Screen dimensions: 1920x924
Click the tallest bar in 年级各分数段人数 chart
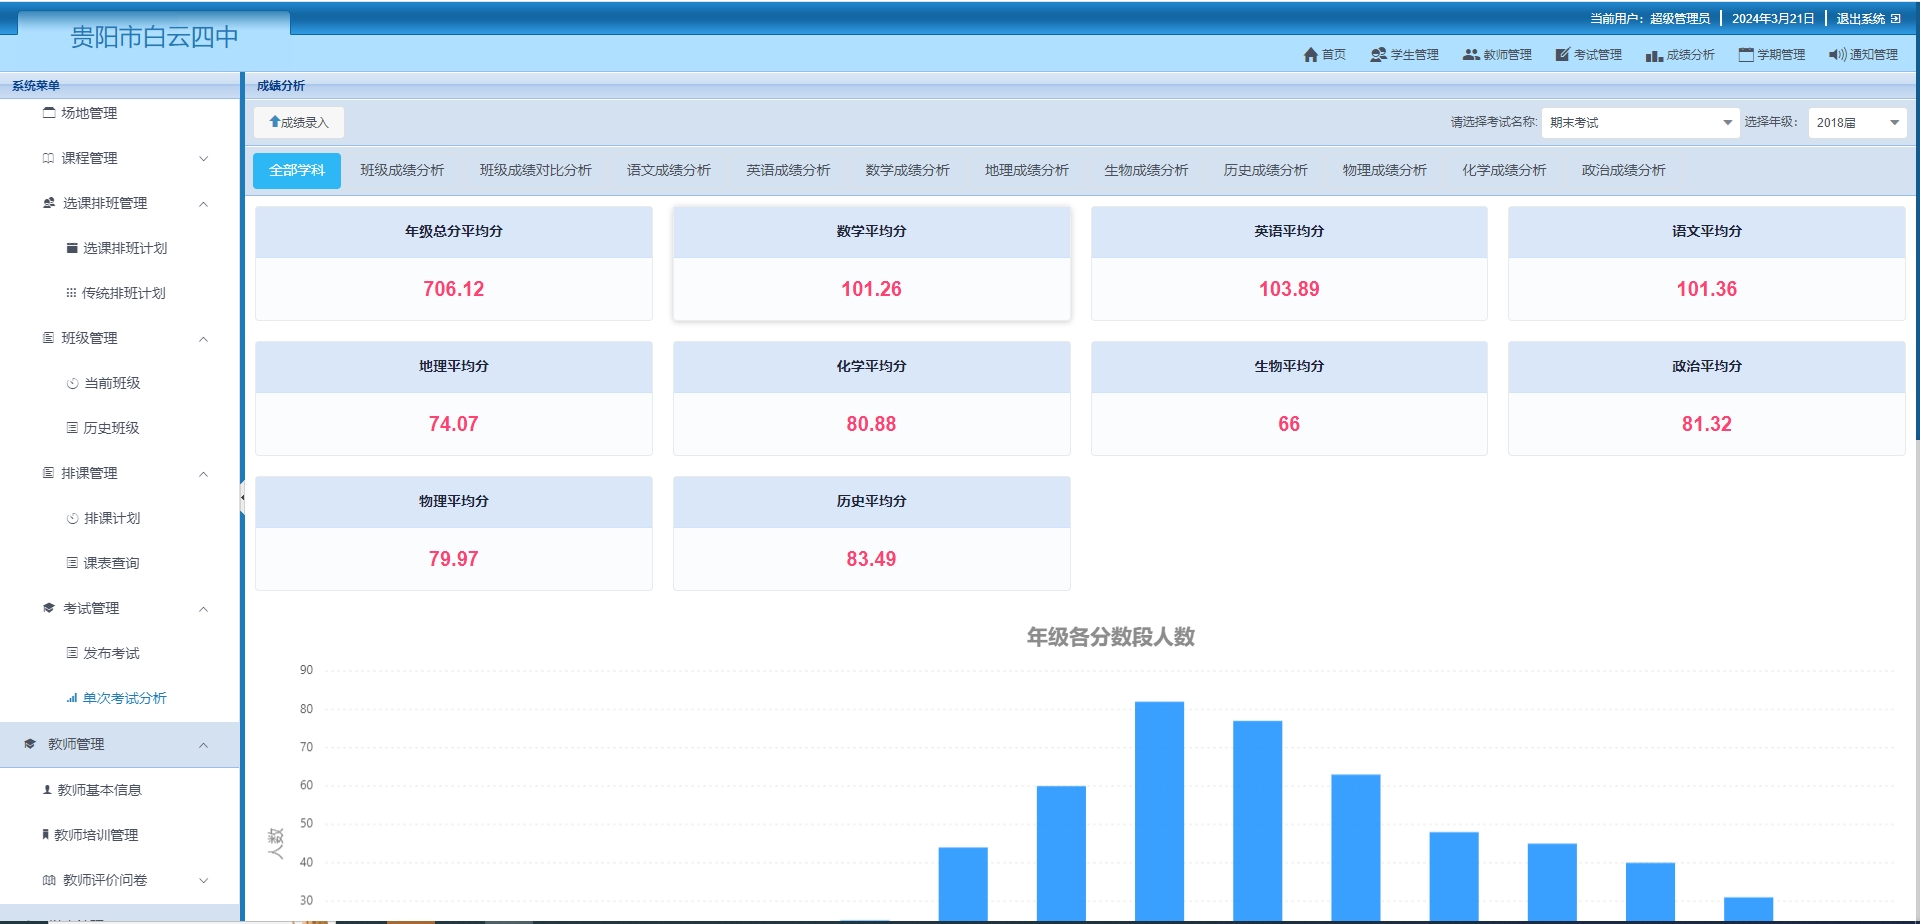click(x=1159, y=810)
